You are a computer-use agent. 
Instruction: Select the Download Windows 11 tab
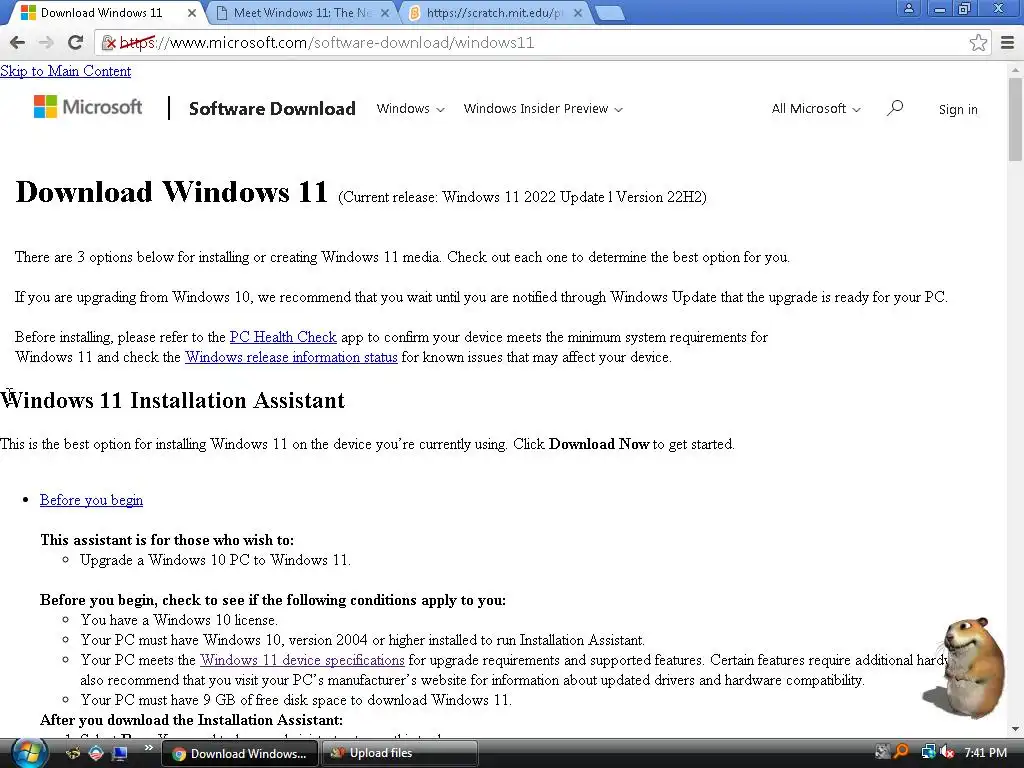(x=101, y=12)
